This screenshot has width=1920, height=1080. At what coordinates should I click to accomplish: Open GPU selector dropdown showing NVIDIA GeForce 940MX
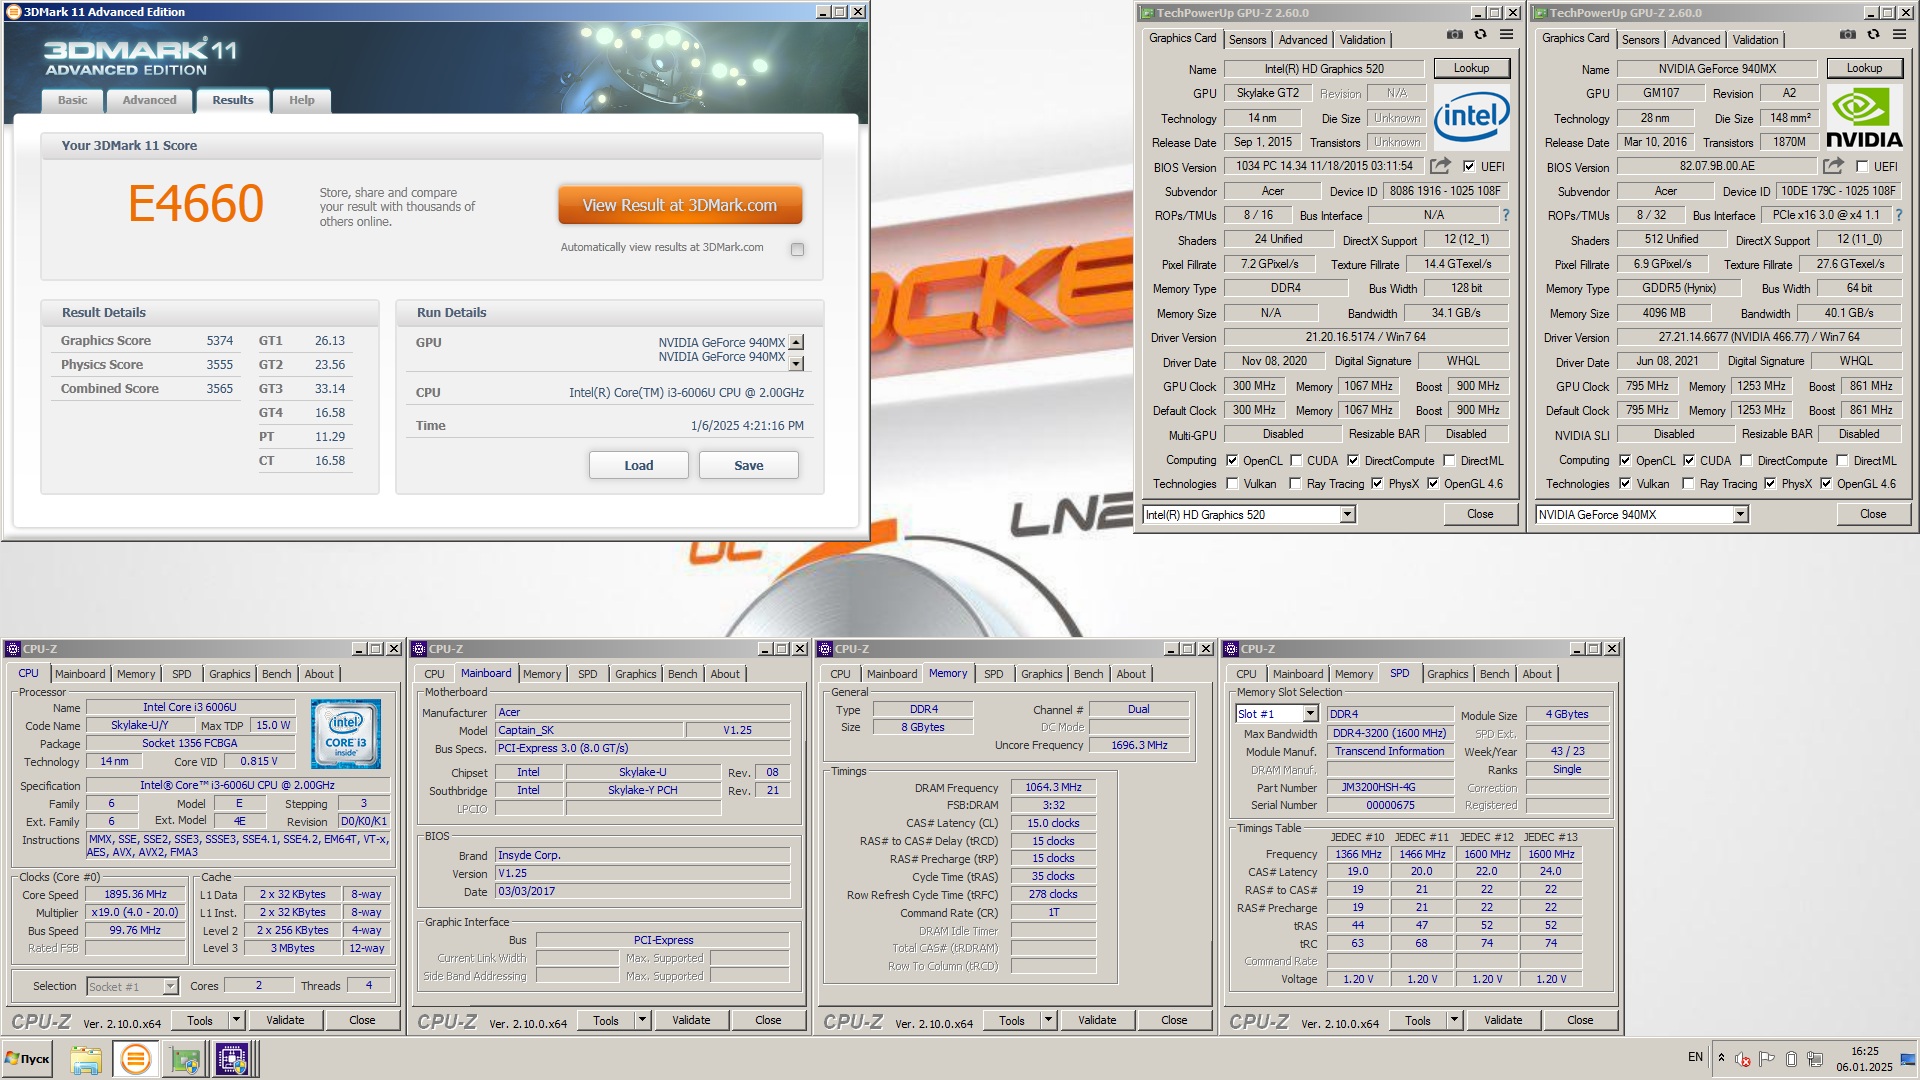click(x=1642, y=514)
